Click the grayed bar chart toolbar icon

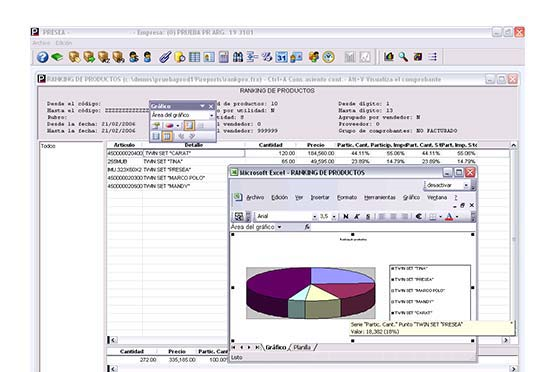tap(350, 57)
